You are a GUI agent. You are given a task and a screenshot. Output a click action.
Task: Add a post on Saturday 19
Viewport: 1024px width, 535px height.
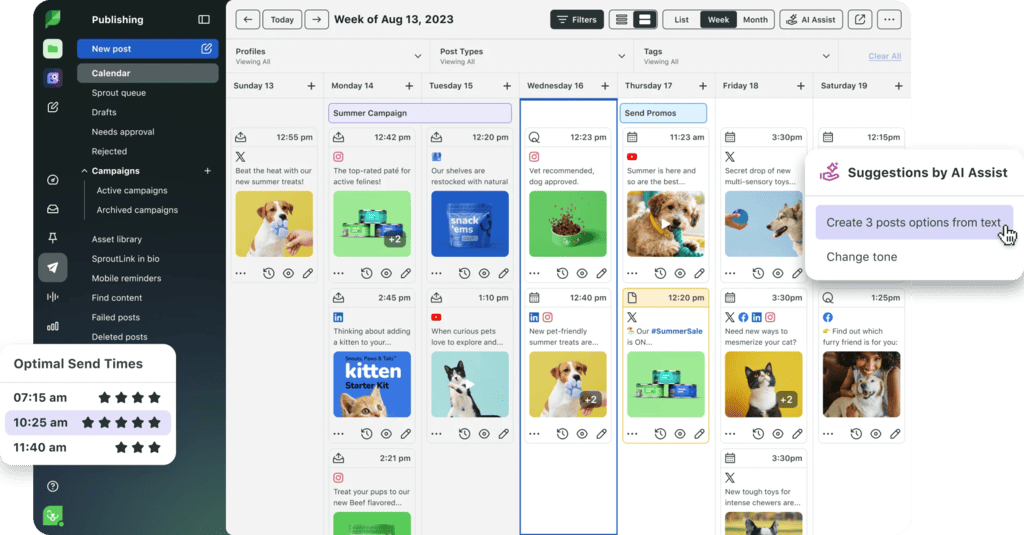(x=899, y=86)
